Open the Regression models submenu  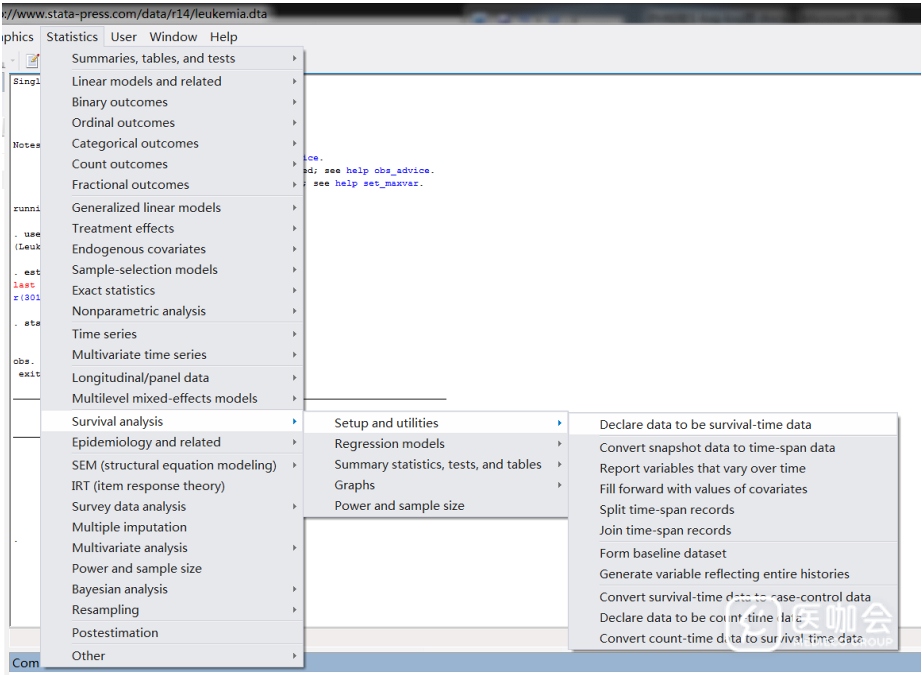pos(389,444)
